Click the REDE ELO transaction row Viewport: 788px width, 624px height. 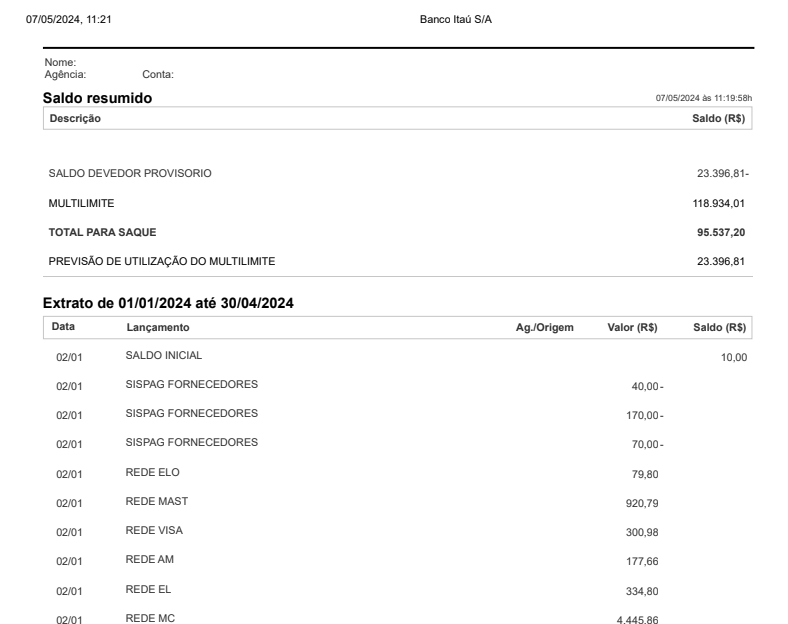398,473
